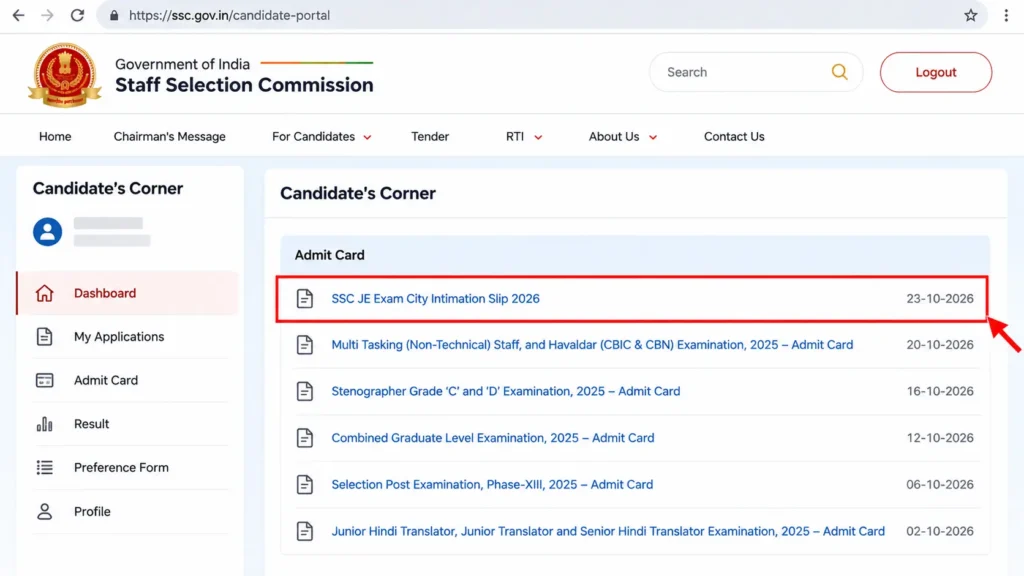Click document icon beside Junior Hindi Translator row
This screenshot has width=1024, height=576.
pyautogui.click(x=304, y=531)
